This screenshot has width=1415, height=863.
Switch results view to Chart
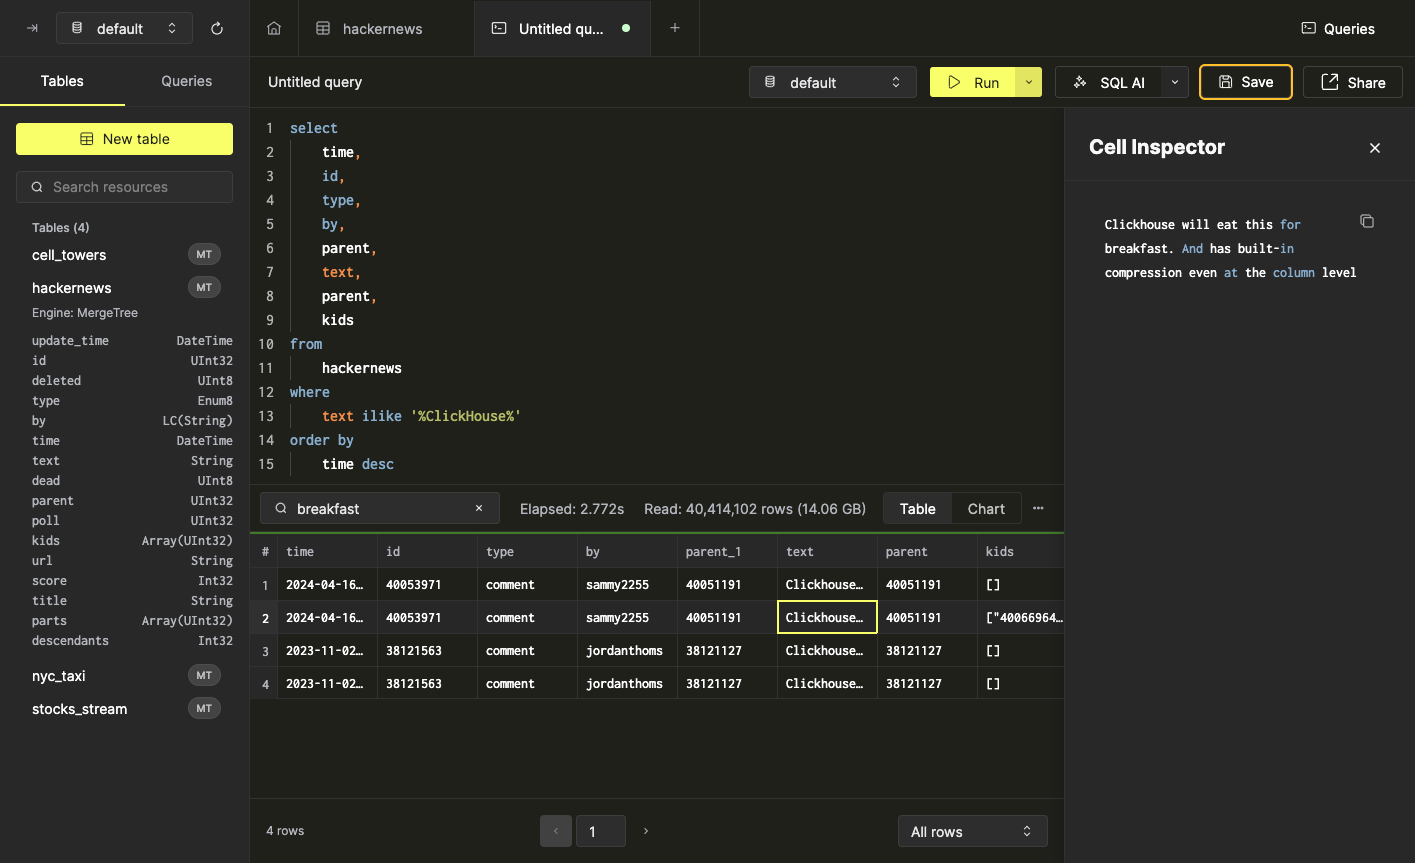pos(985,509)
